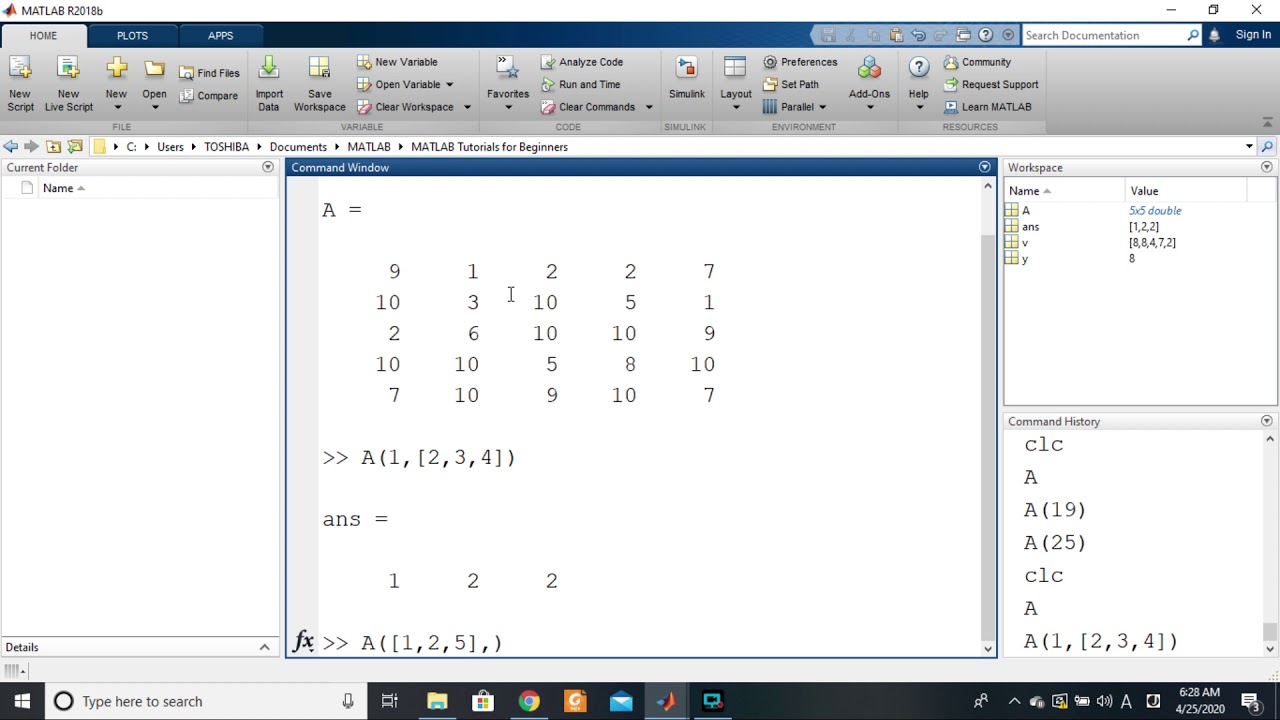1280x720 pixels.
Task: Create a New Variable
Action: [397, 62]
